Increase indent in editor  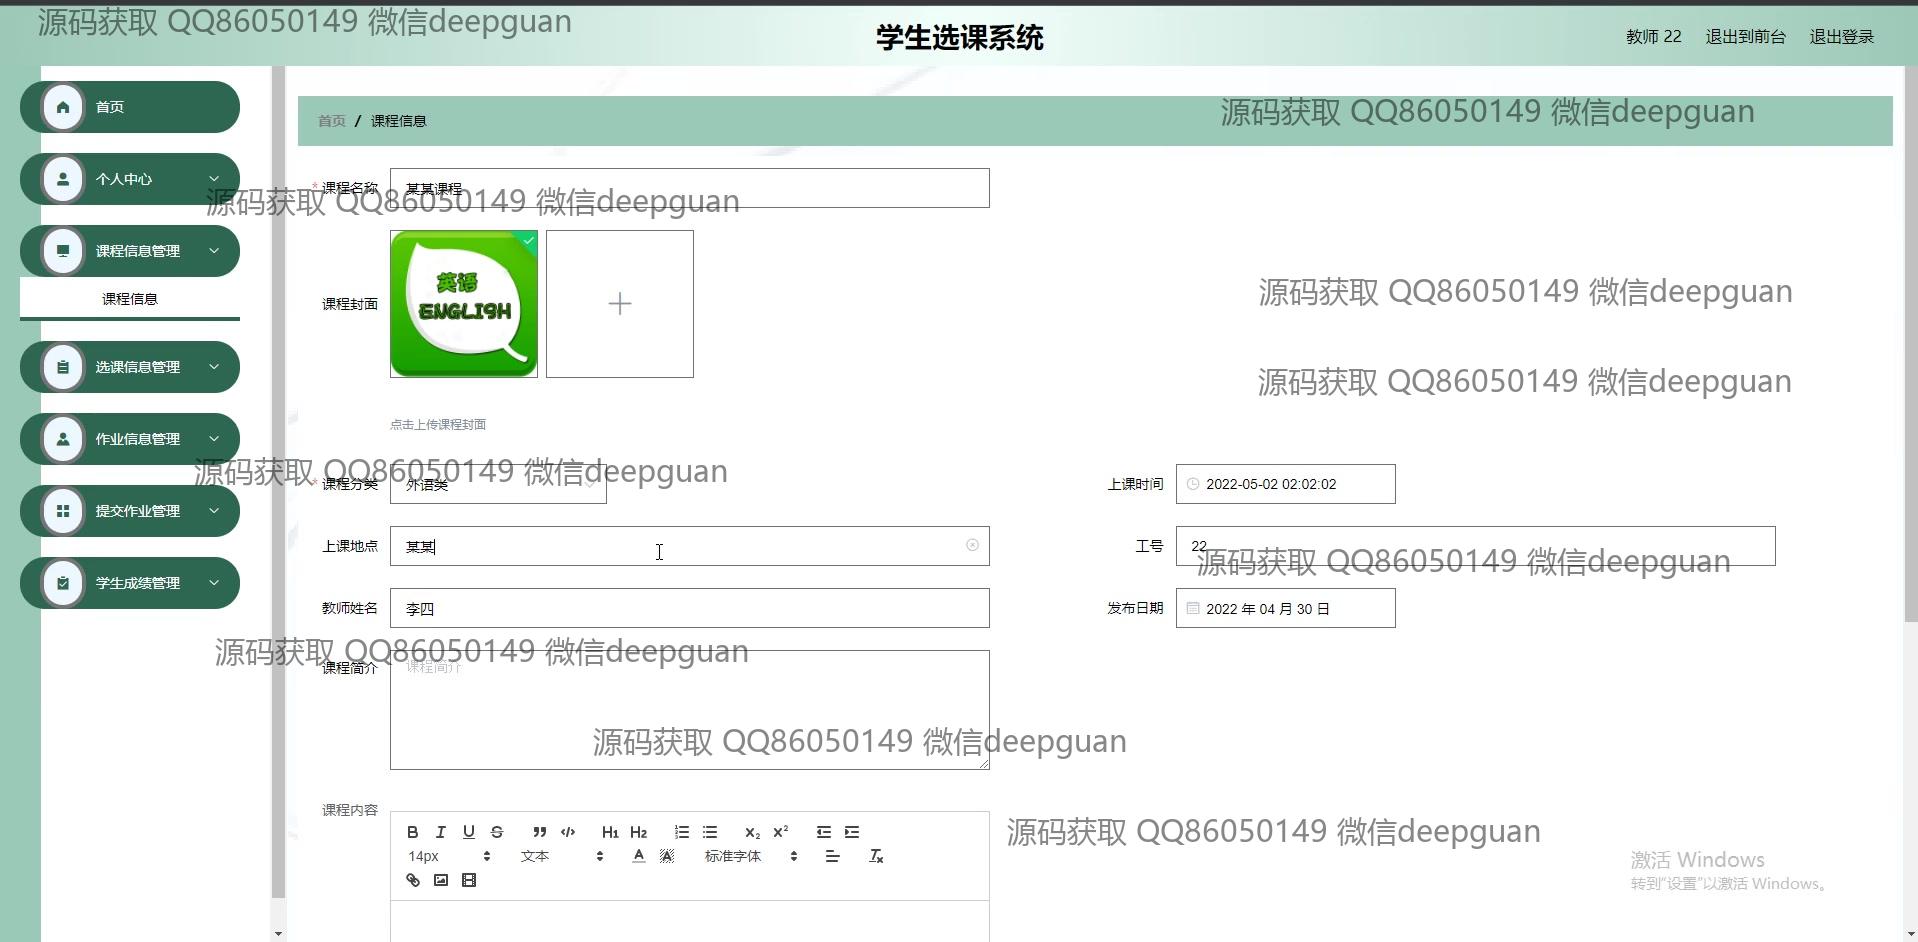pyautogui.click(x=852, y=832)
